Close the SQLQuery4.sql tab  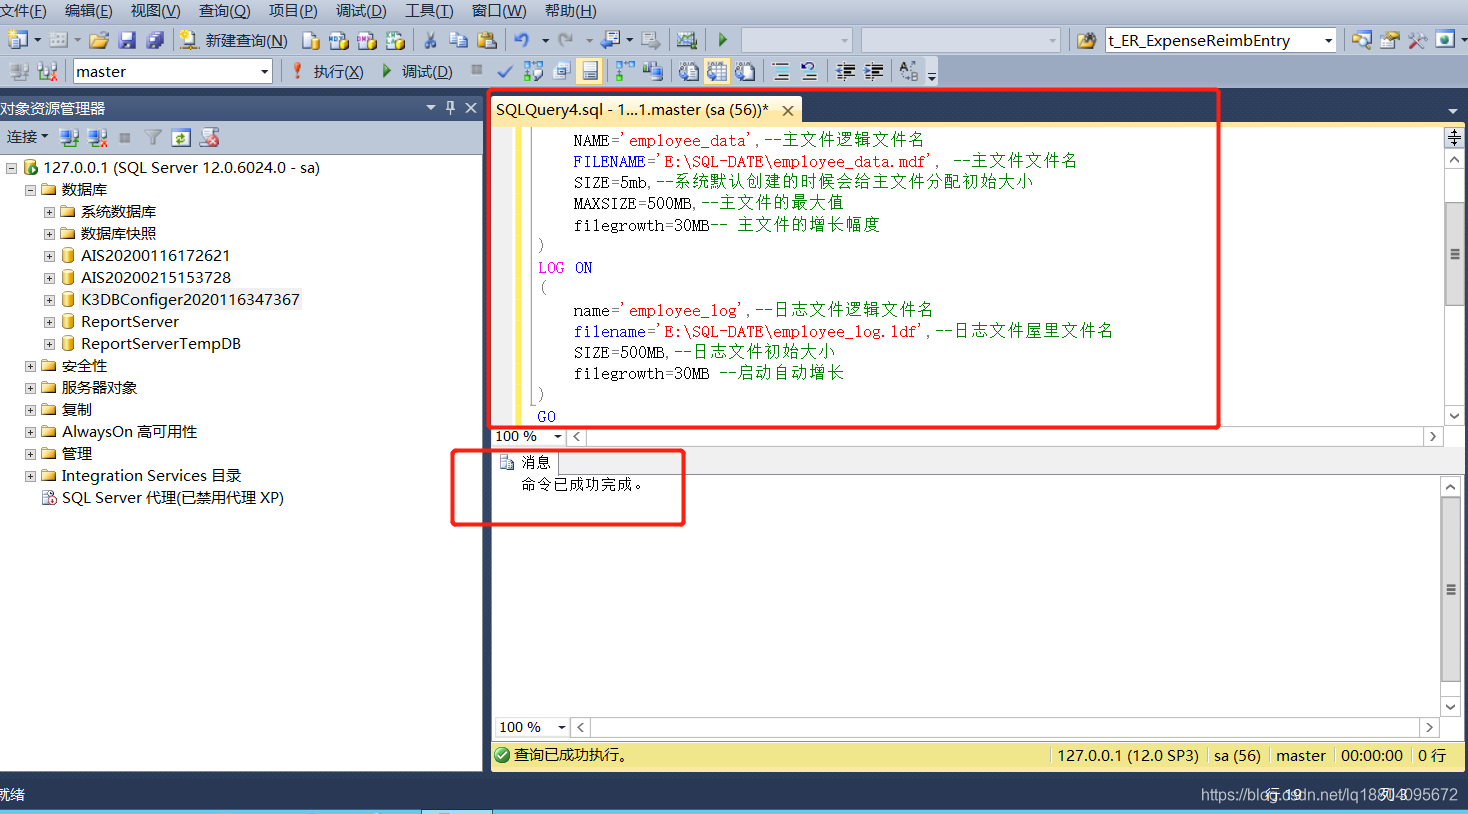click(788, 111)
